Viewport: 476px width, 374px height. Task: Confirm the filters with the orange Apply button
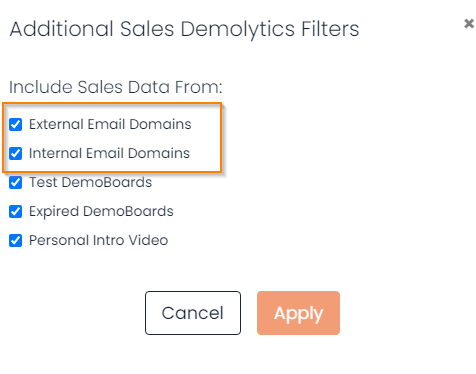[x=298, y=313]
